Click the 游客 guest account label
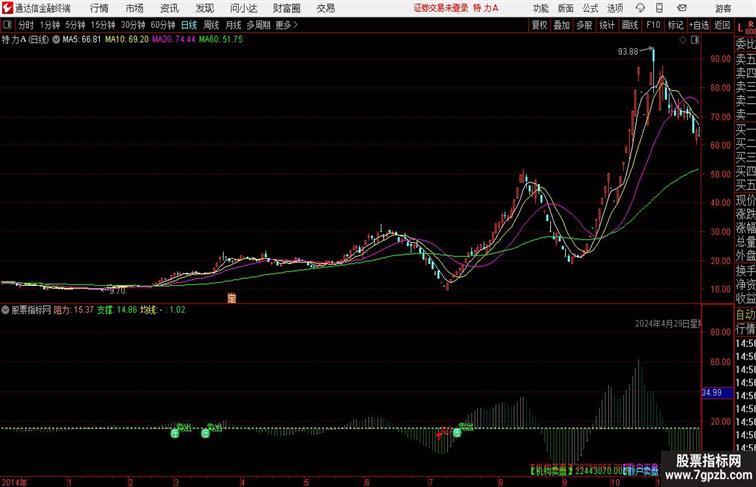756x487 pixels. (x=723, y=8)
